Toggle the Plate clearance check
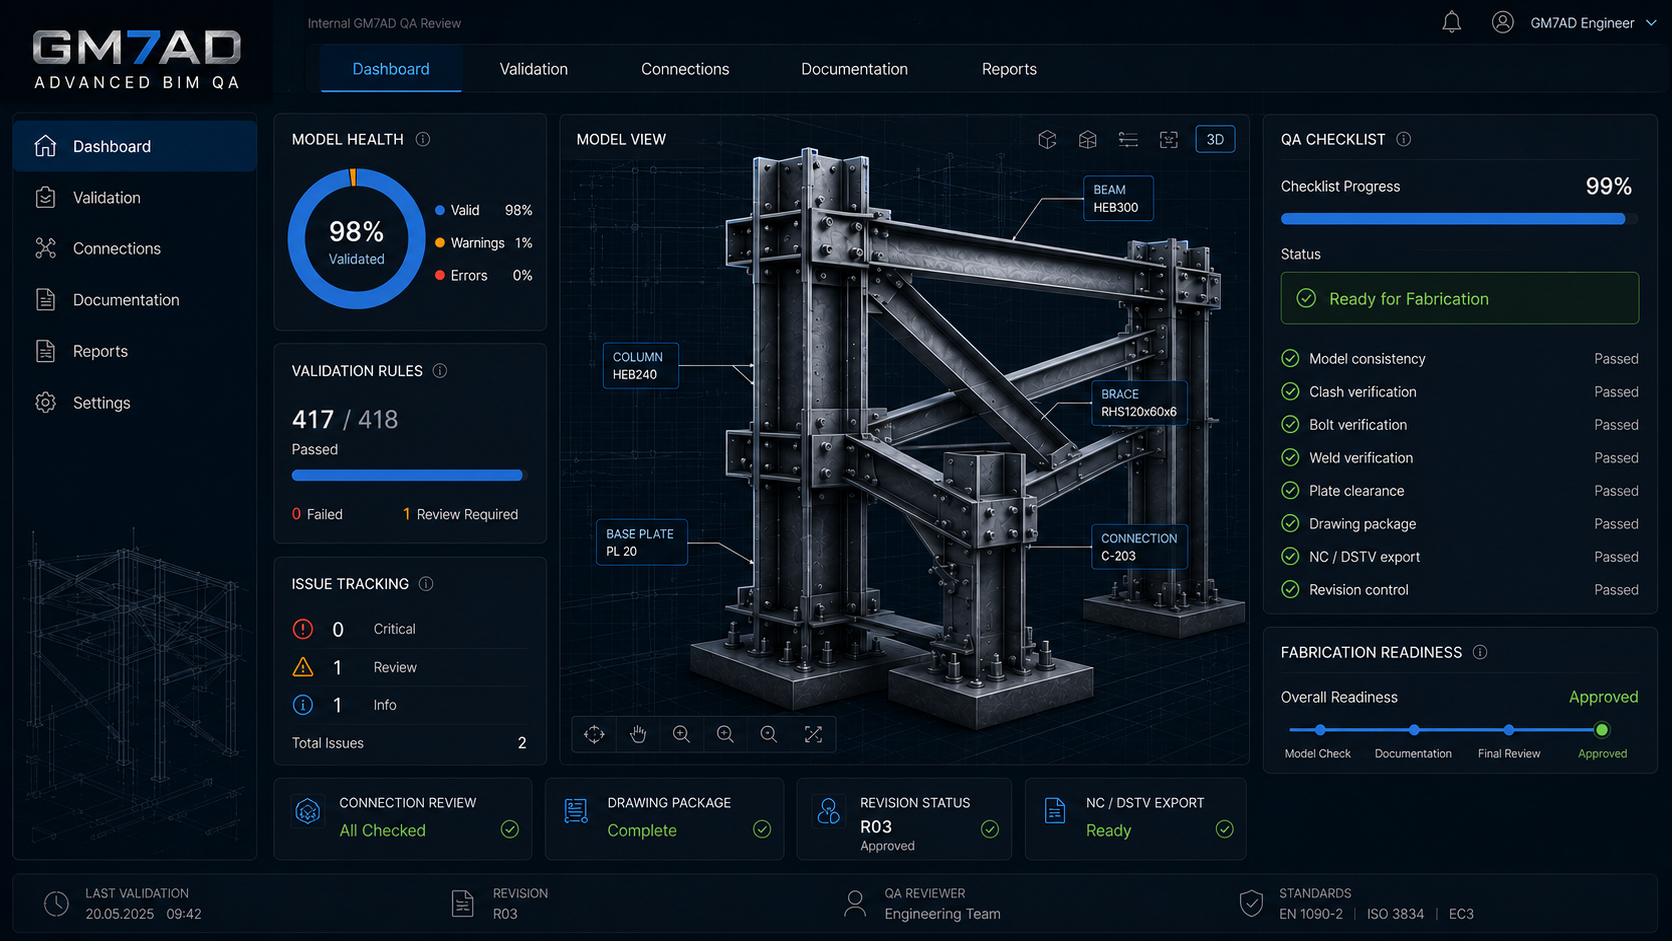1672x941 pixels. 1290,490
